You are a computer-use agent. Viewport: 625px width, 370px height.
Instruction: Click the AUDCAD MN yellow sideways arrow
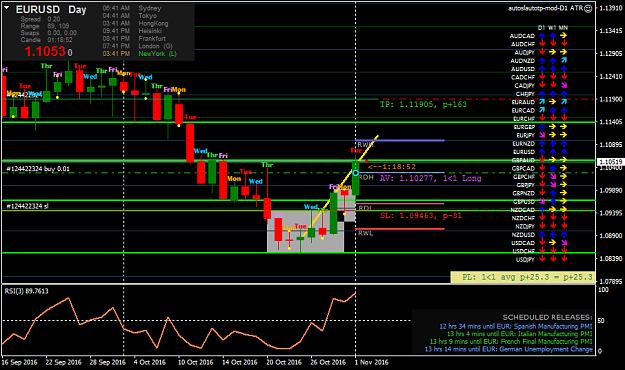[563, 35]
